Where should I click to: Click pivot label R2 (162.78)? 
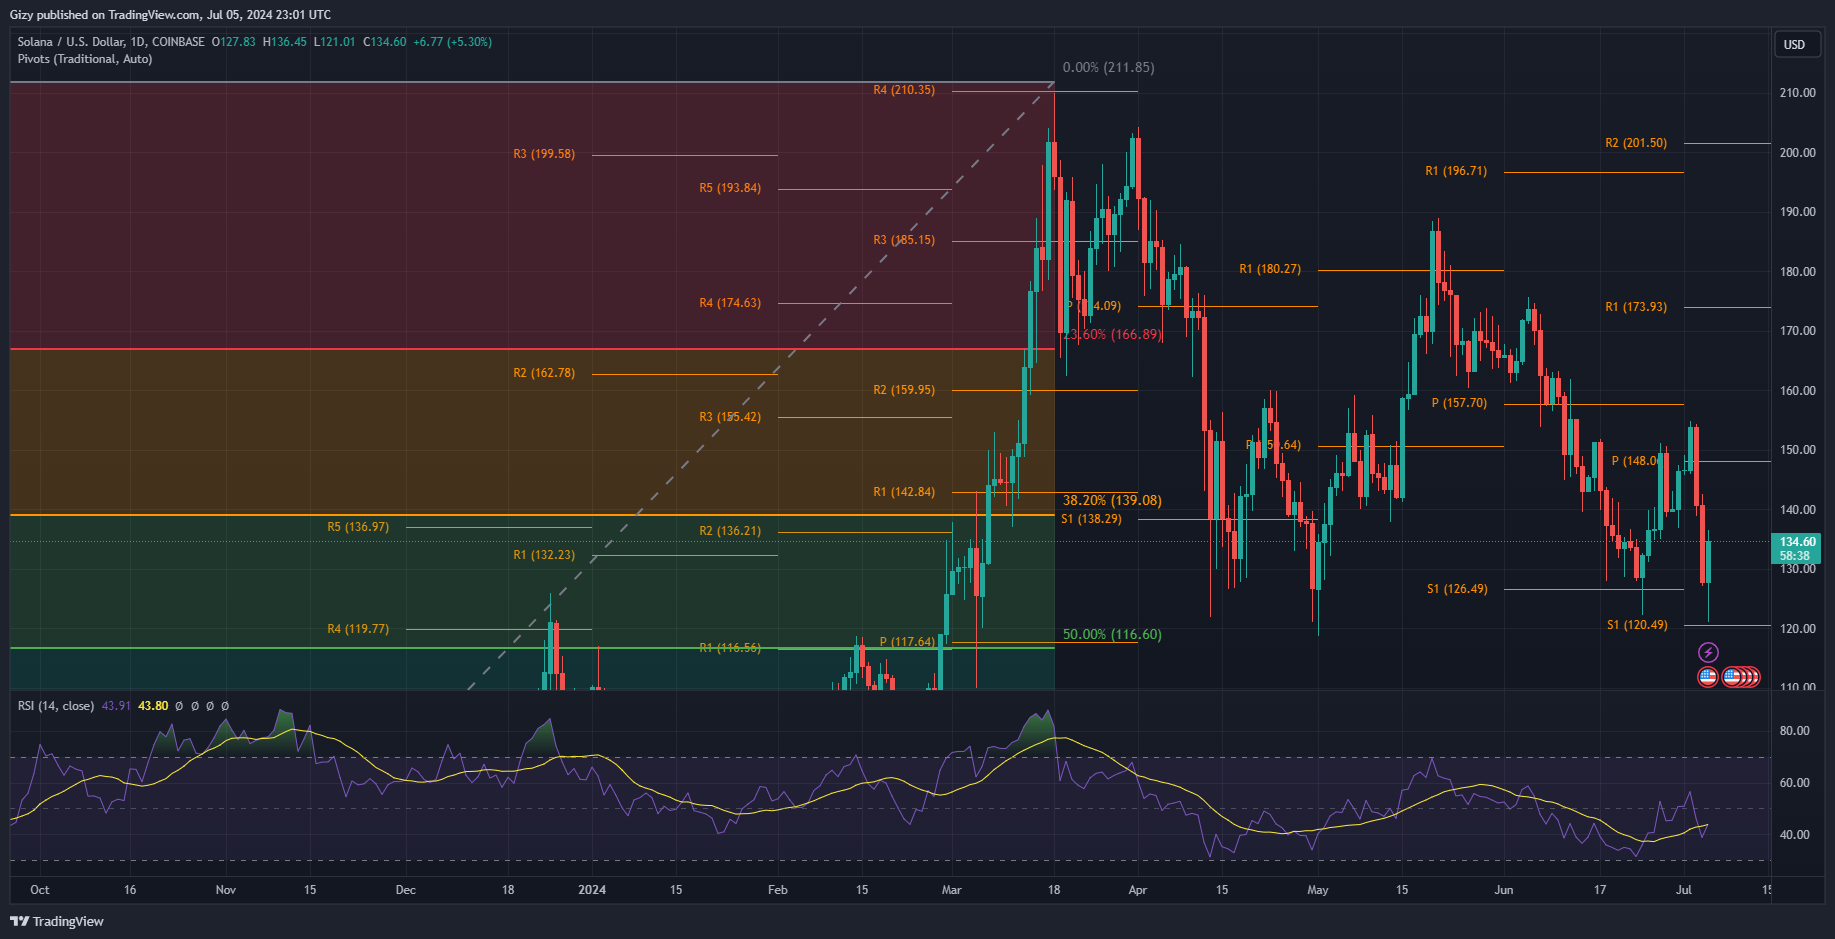click(x=544, y=373)
